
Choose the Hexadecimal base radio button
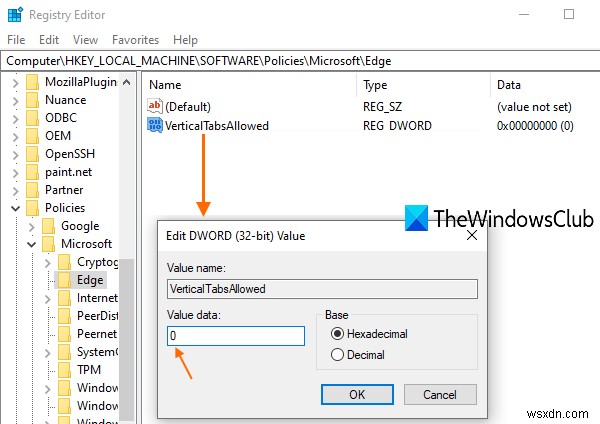(337, 334)
